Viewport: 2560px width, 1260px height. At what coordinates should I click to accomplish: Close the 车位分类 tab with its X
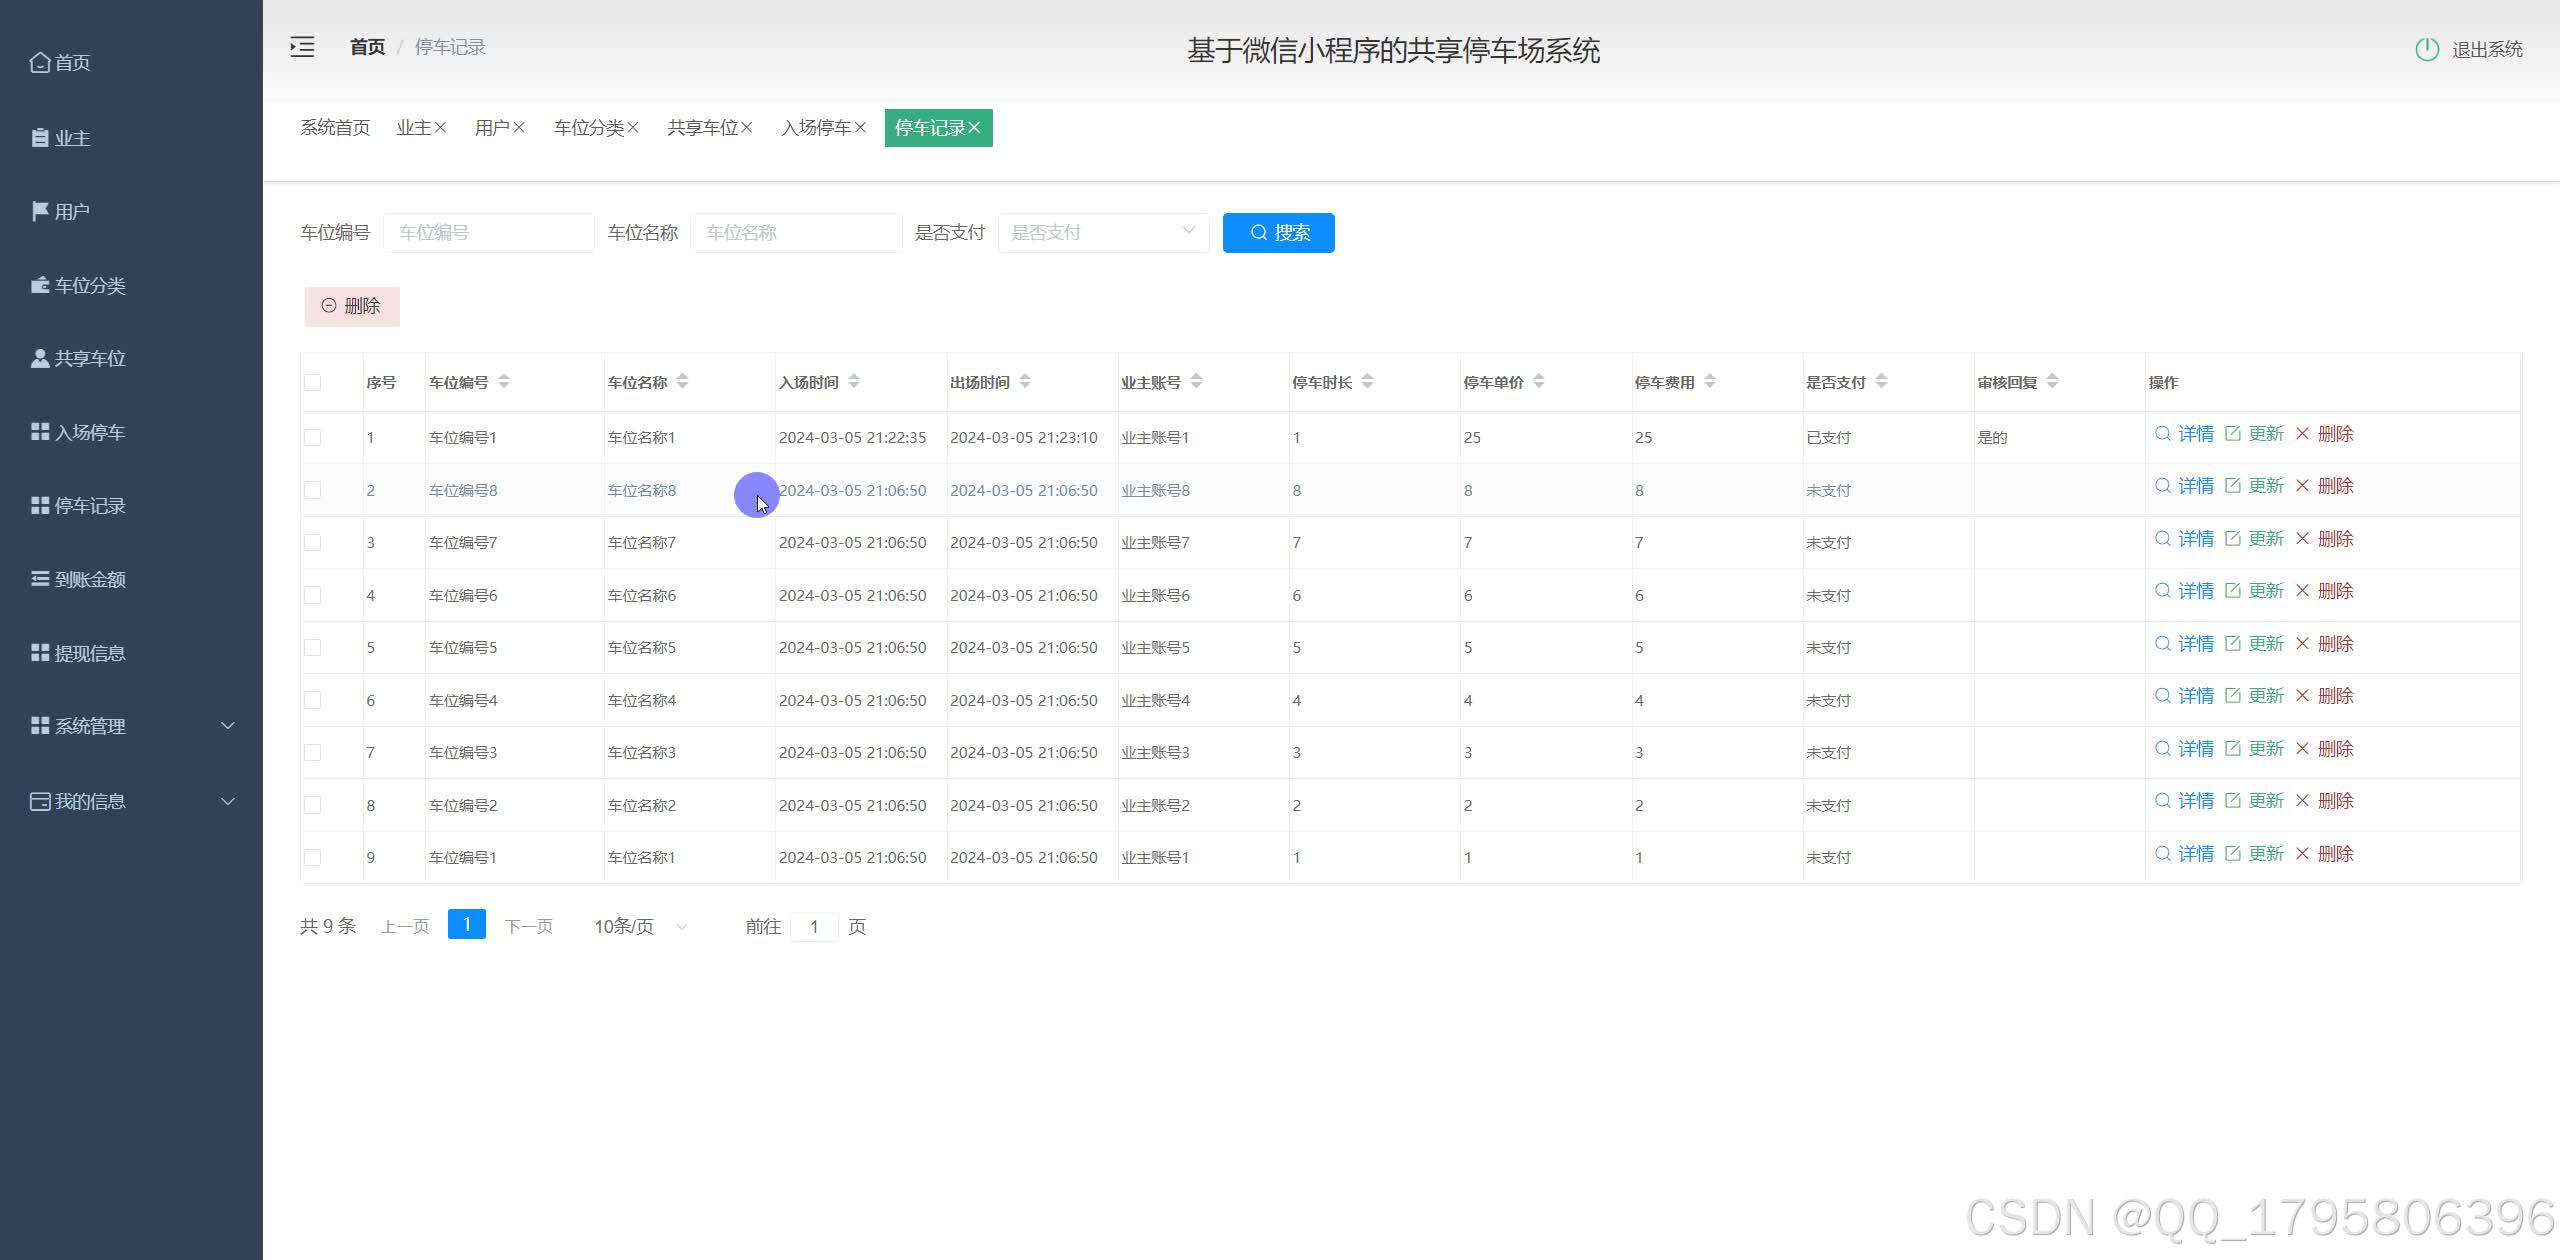click(633, 128)
